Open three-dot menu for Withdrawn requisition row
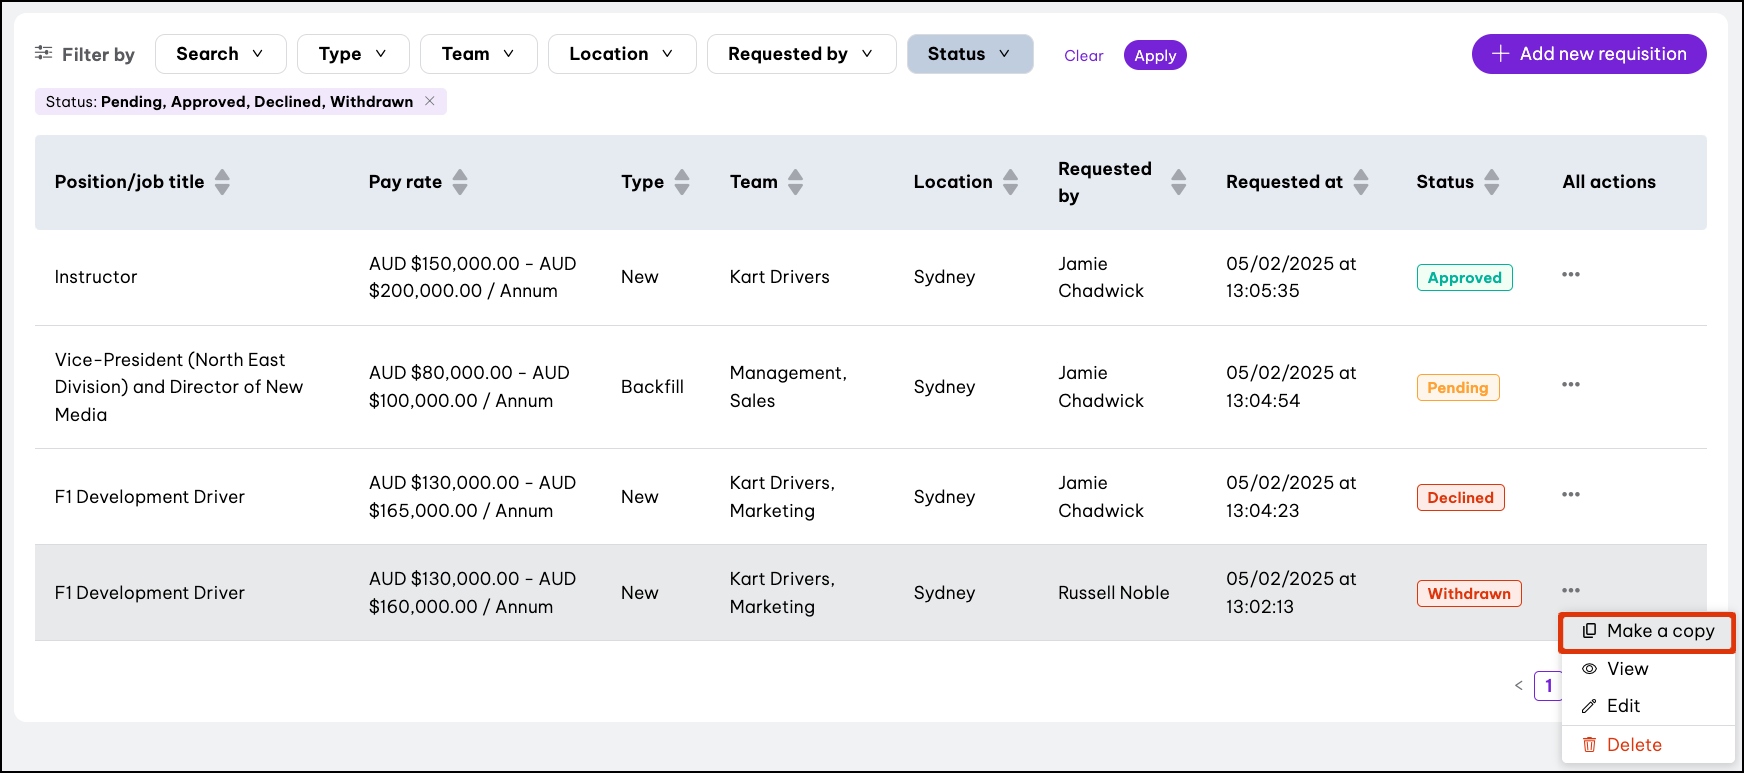The height and width of the screenshot is (773, 1744). [x=1570, y=591]
